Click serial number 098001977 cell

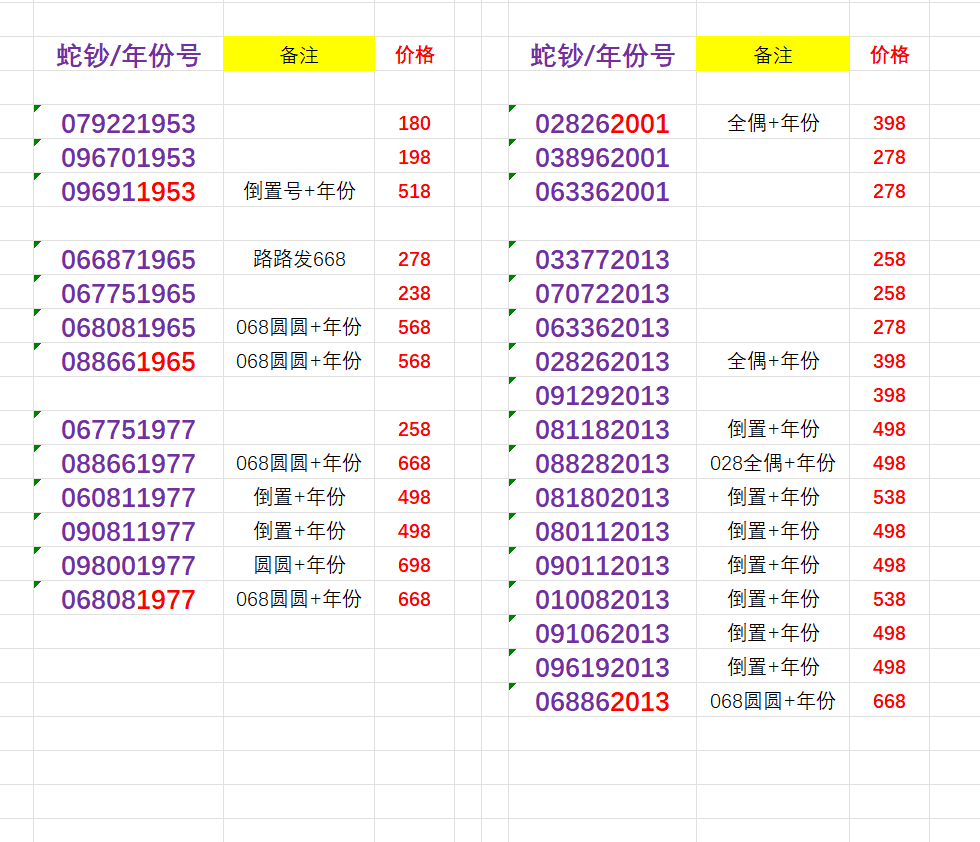point(128,566)
